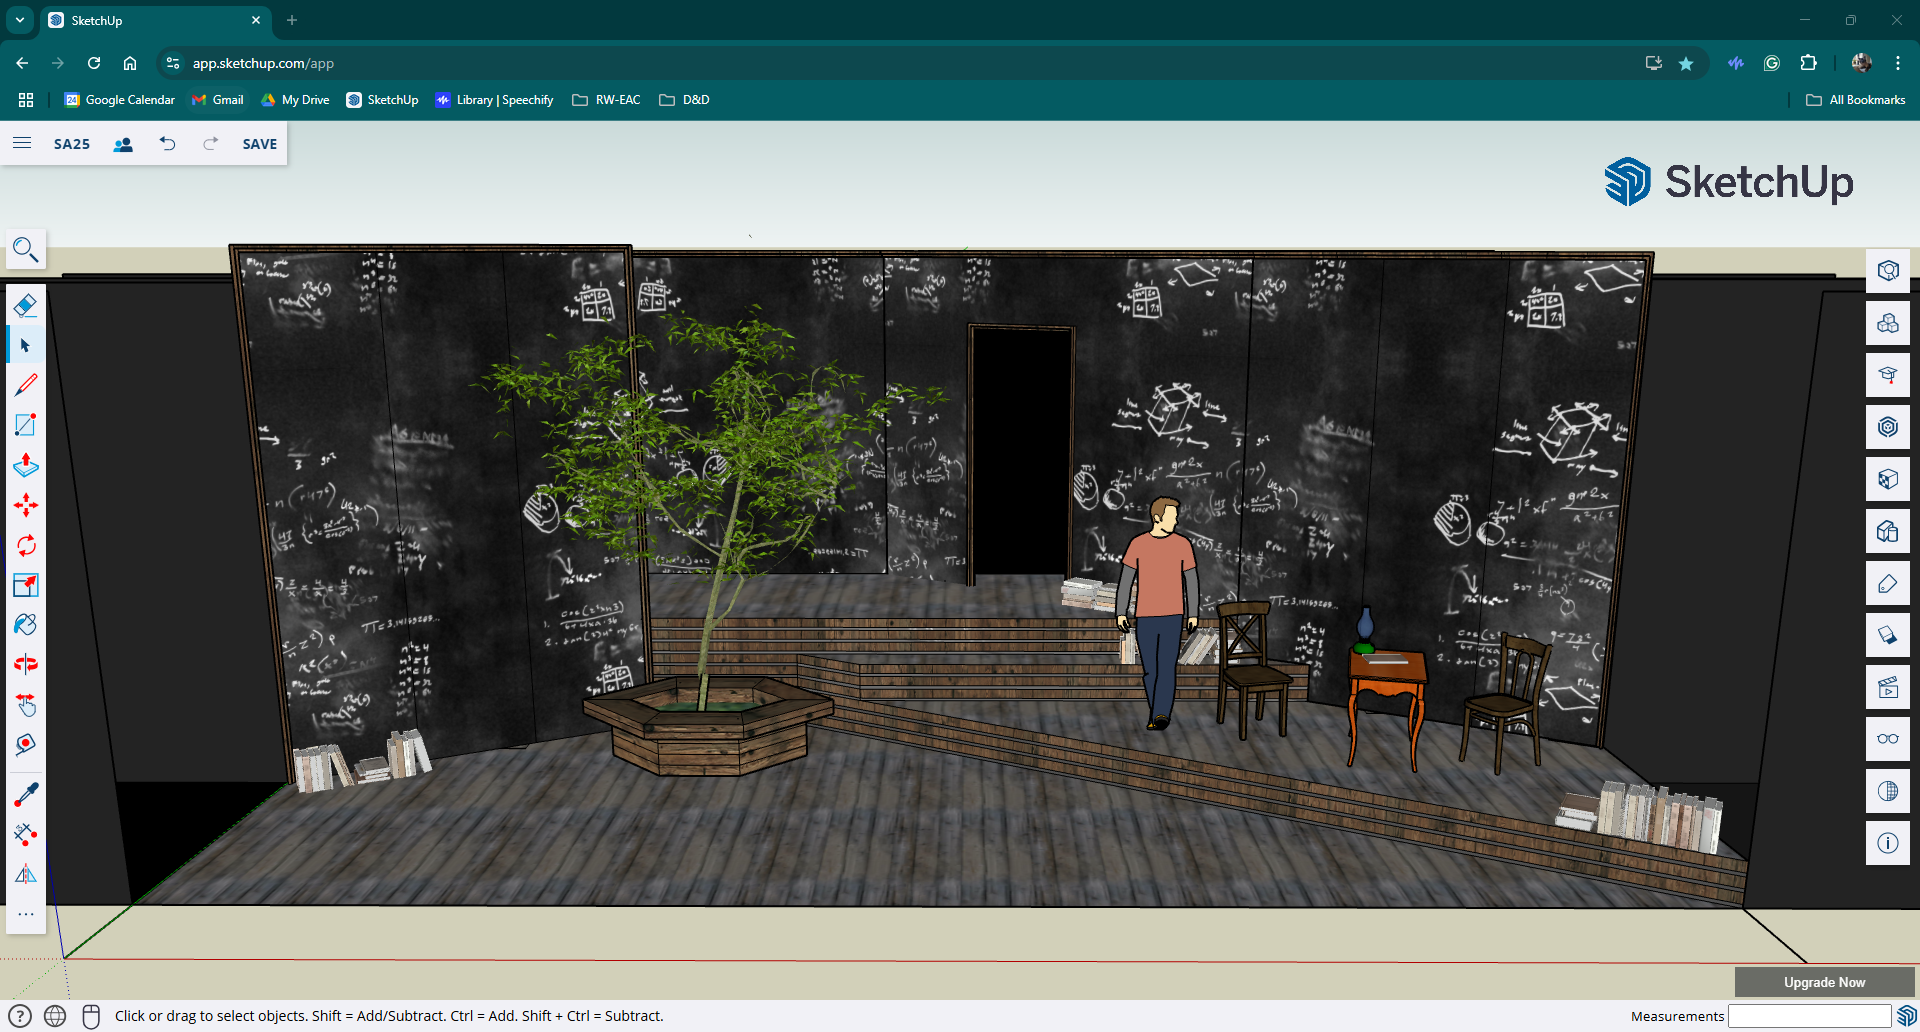Viewport: 1920px width, 1032px height.
Task: Click the Upgrade Now button
Action: 1824,982
